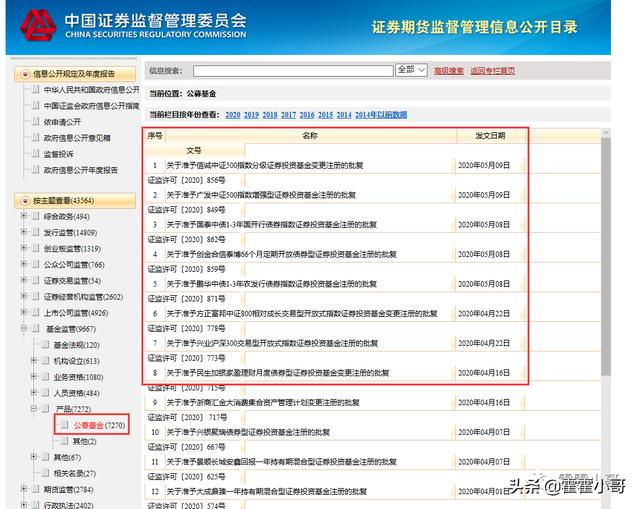Expand the 机构设立(613) node

[x=34, y=360]
